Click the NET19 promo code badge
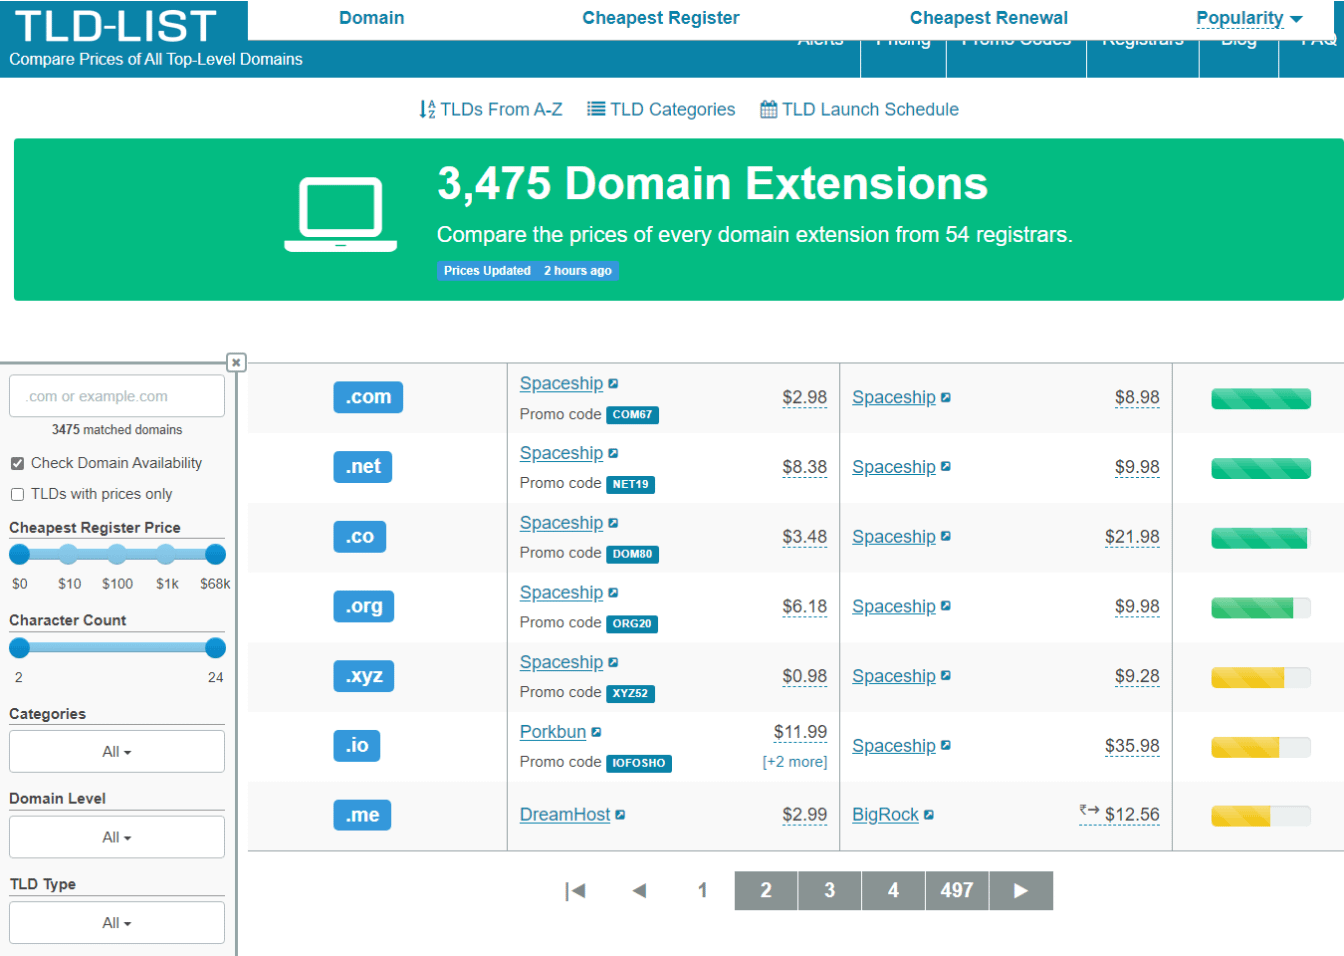Image resolution: width=1344 pixels, height=956 pixels. point(631,485)
